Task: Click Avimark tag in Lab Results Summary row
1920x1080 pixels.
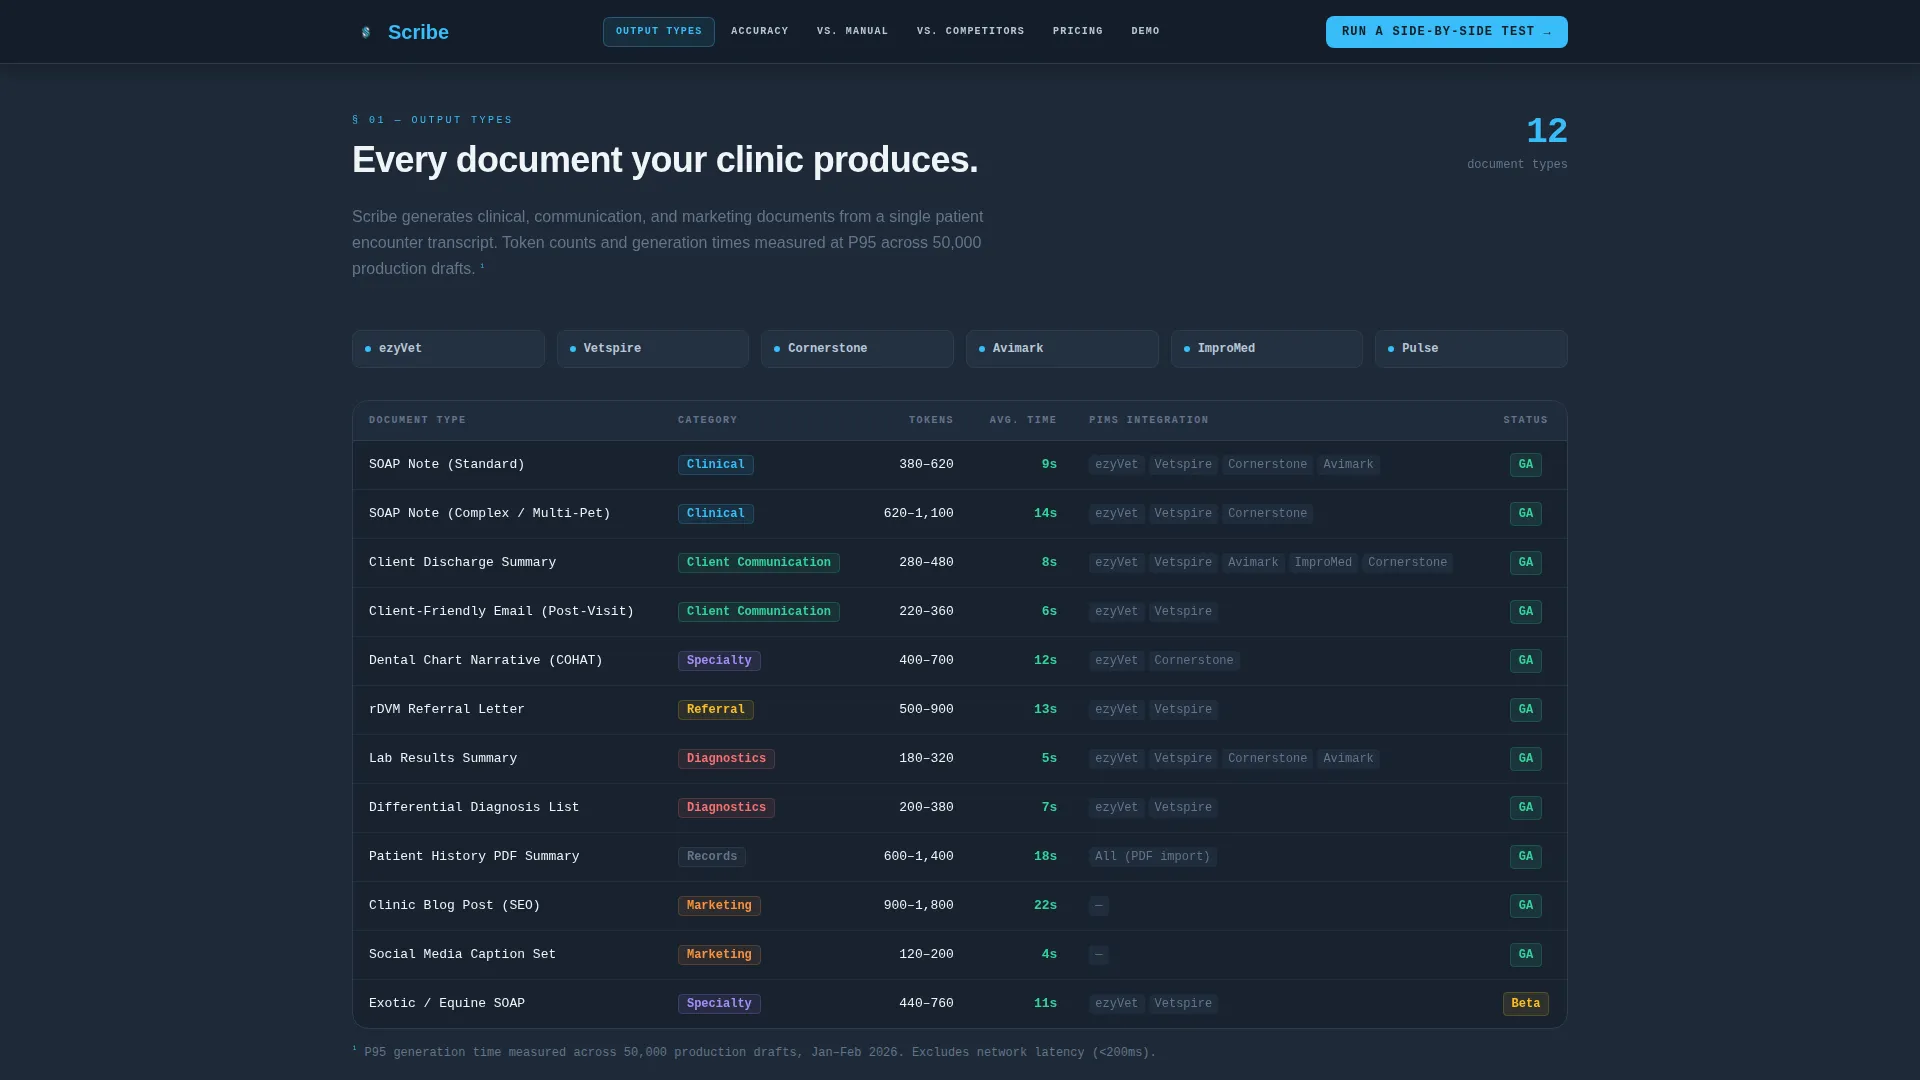Action: [x=1348, y=759]
